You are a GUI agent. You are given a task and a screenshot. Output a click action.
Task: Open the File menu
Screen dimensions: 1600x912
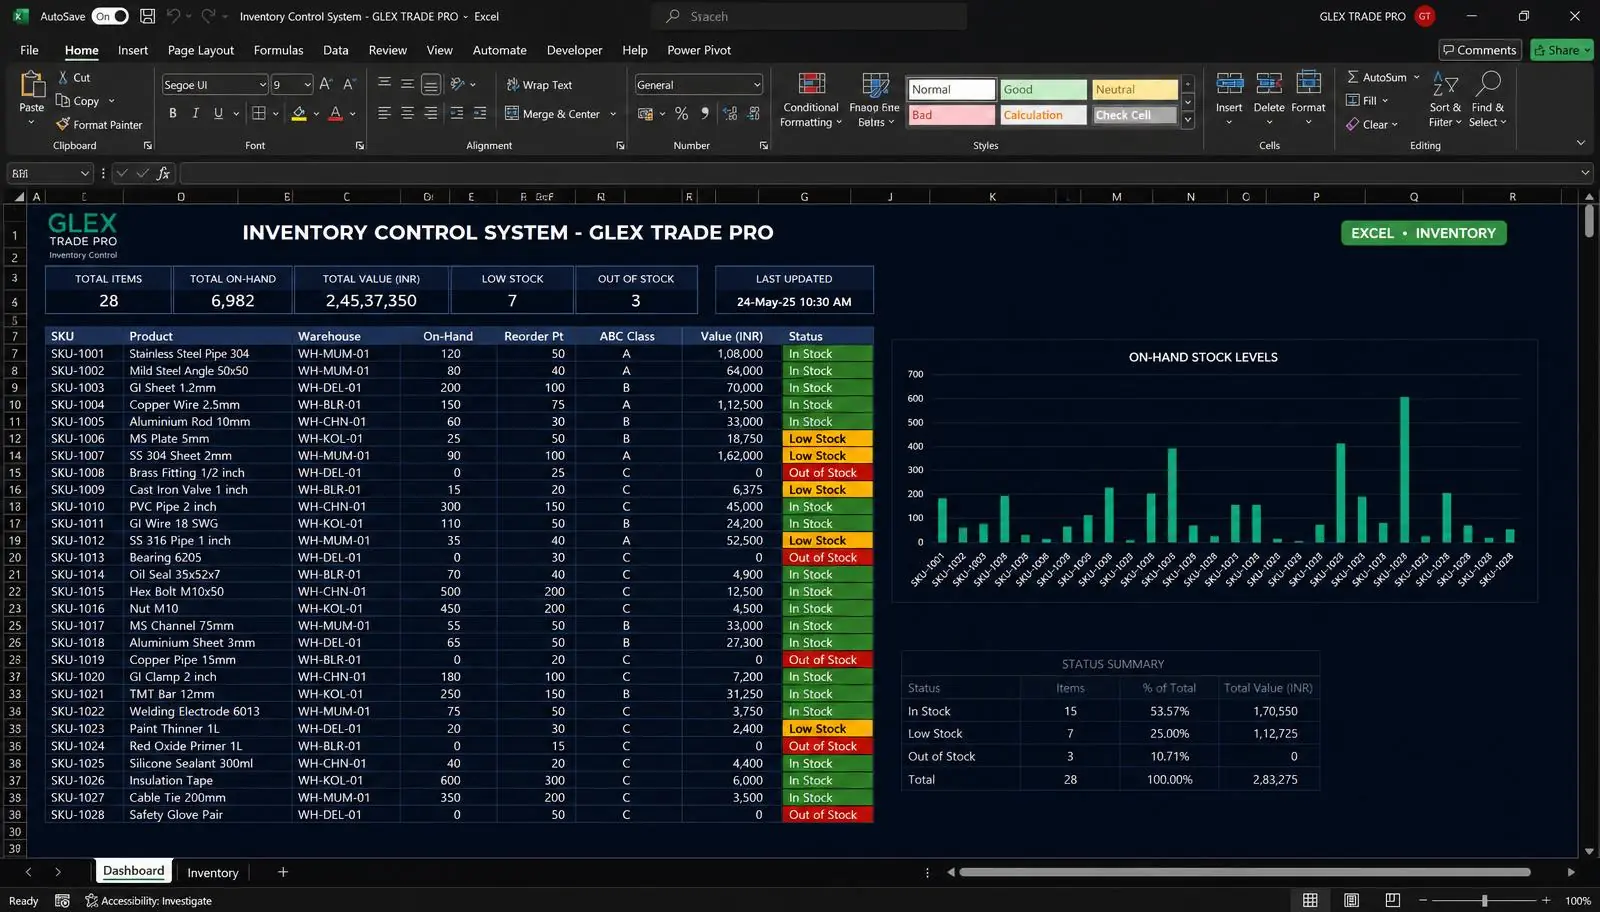[29, 50]
